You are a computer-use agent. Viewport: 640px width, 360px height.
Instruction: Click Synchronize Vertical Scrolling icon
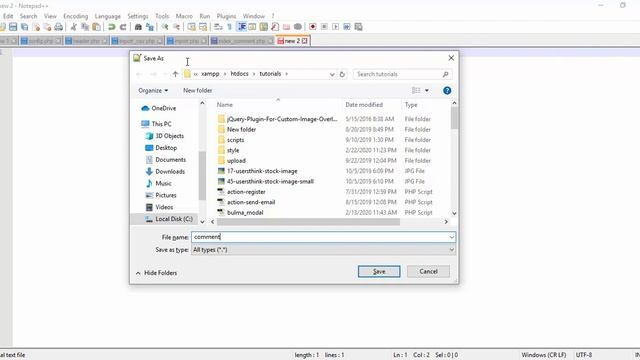pyautogui.click(x=191, y=27)
